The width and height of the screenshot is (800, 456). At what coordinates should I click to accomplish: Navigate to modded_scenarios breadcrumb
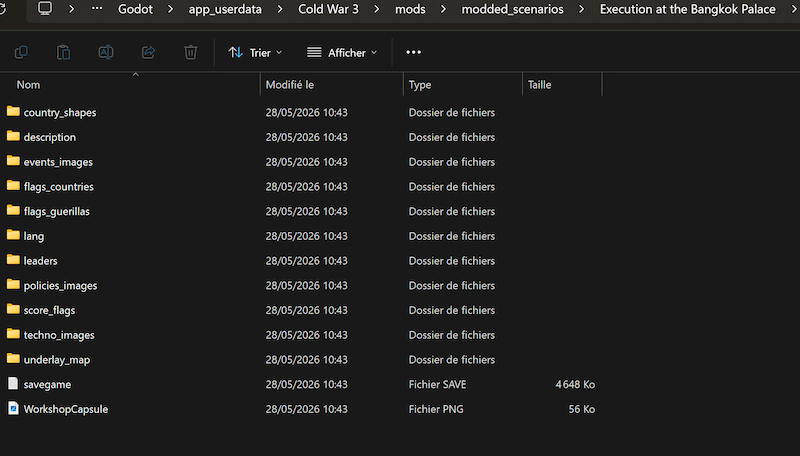512,9
